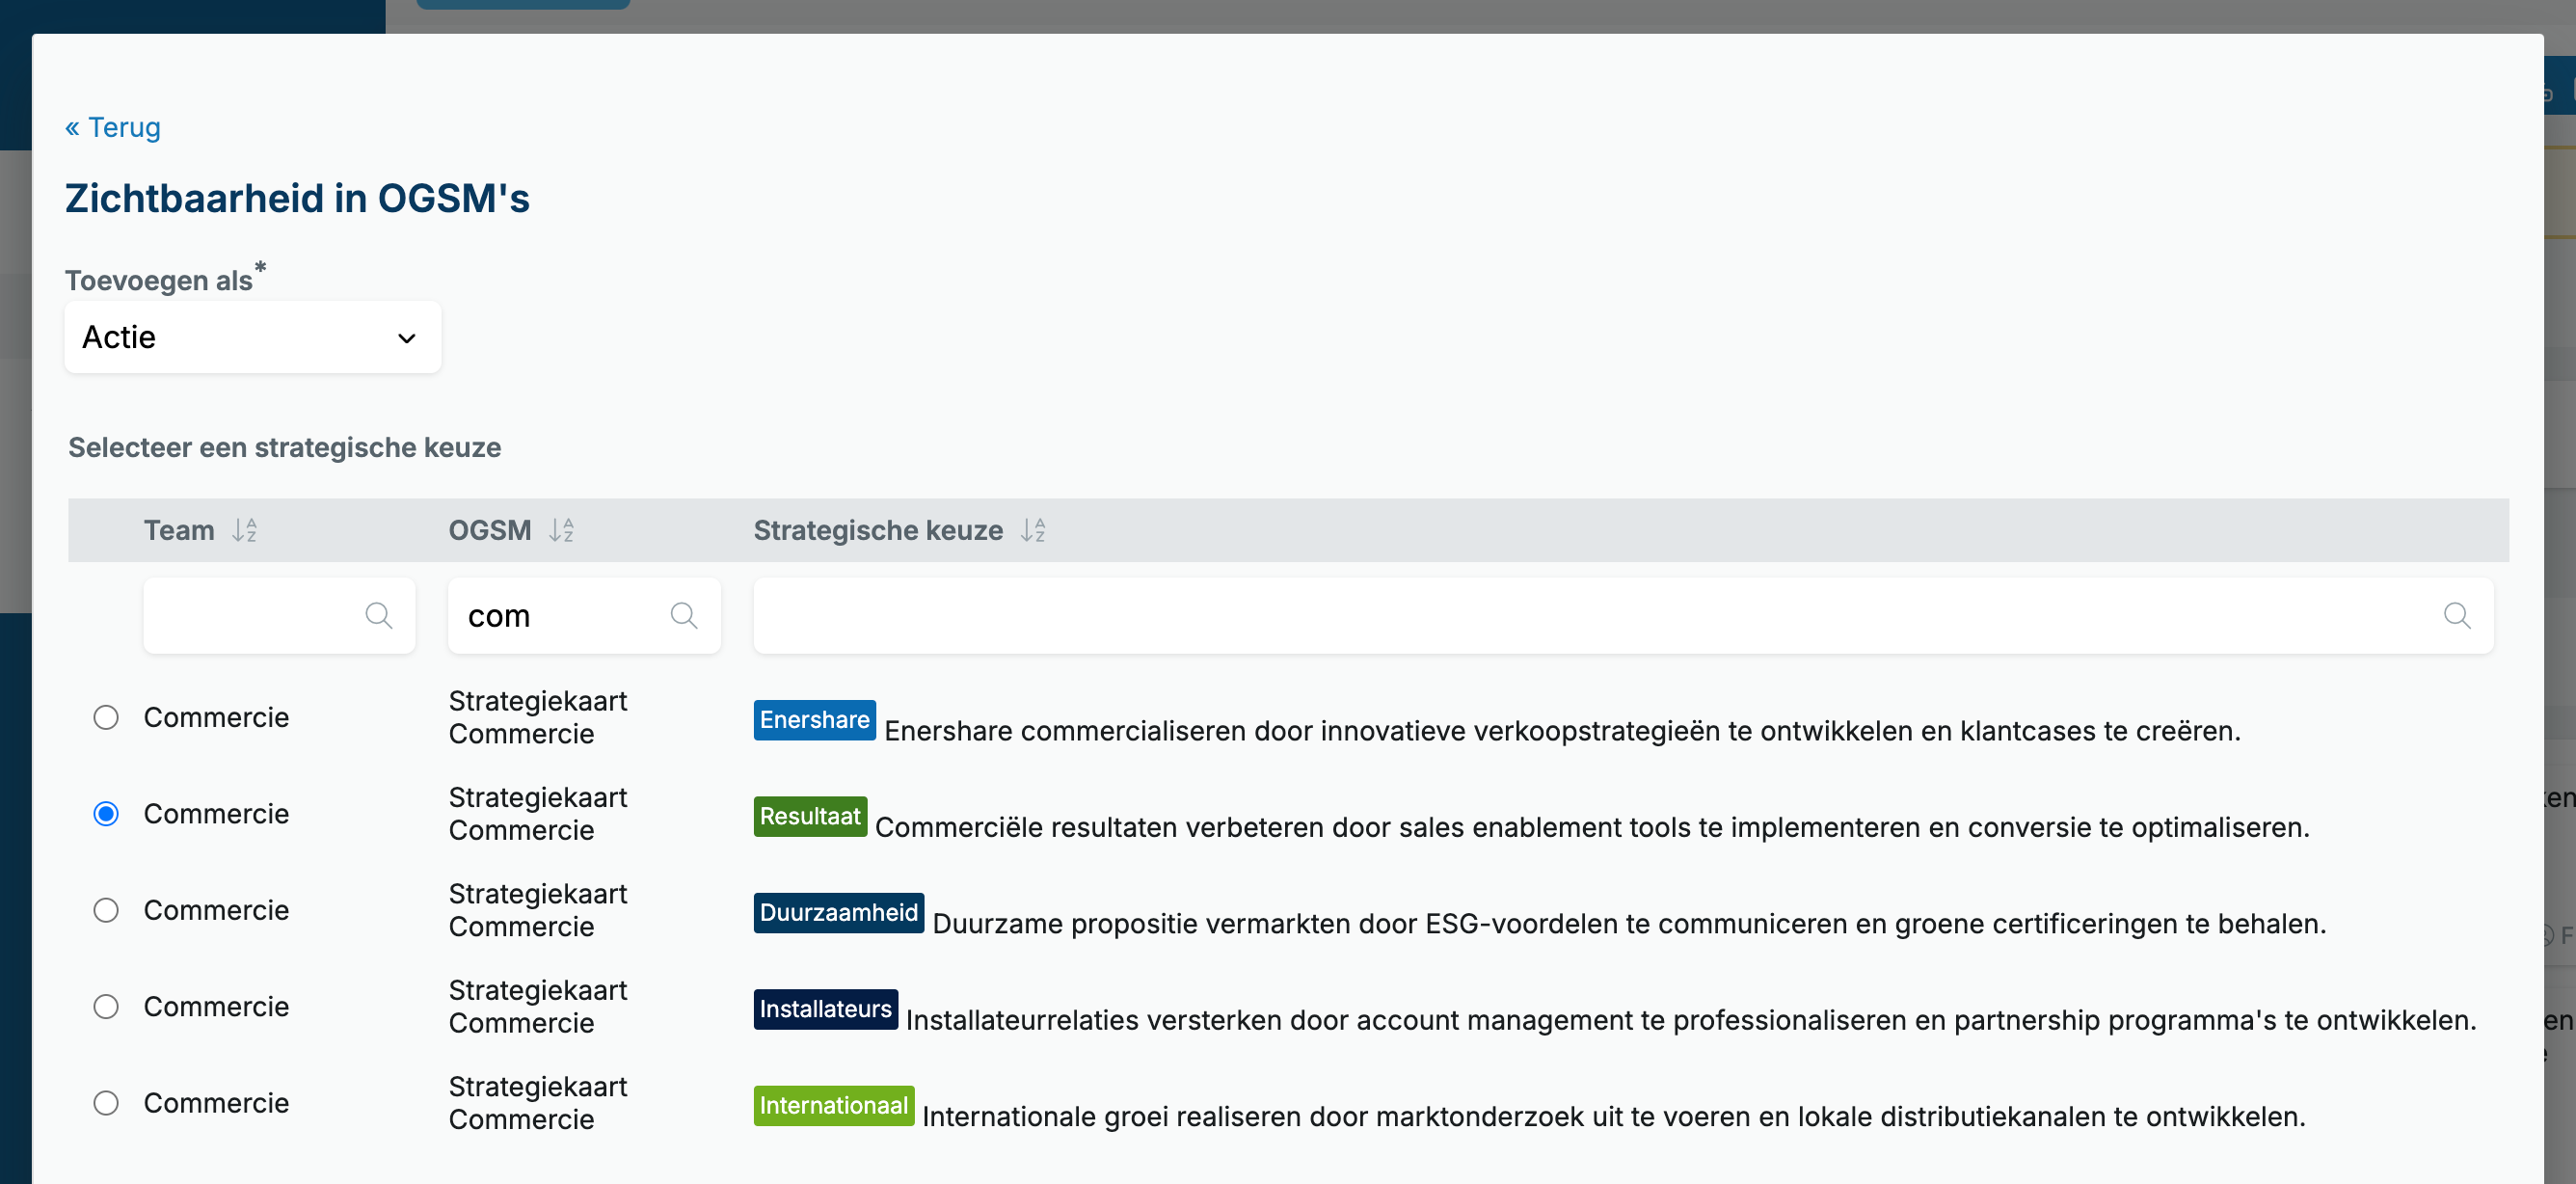This screenshot has width=2576, height=1184.
Task: Select the Duurzaamheid row radio button
Action: point(106,910)
